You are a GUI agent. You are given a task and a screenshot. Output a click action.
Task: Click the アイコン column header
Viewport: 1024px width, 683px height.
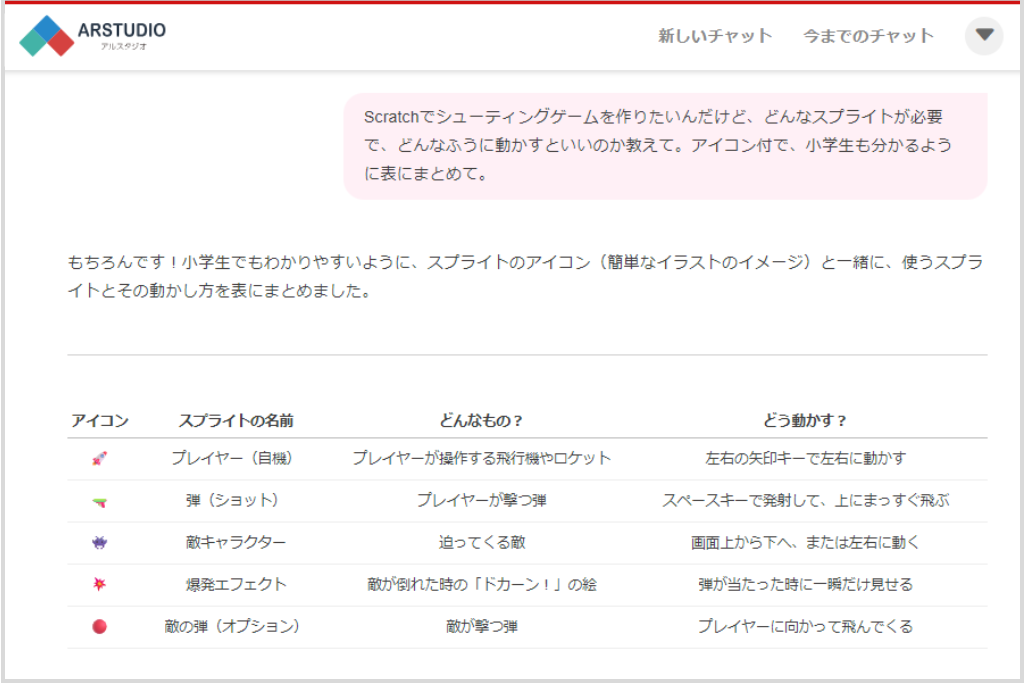pyautogui.click(x=99, y=421)
